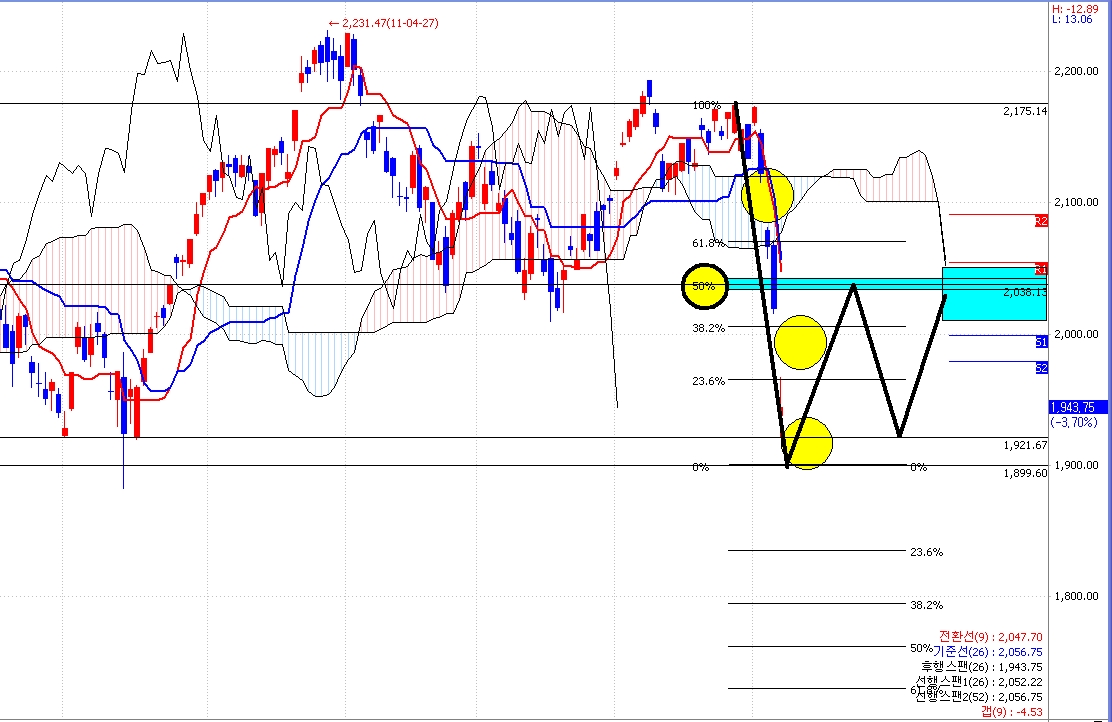The image size is (1112, 722).
Task: Select the blue S1 support marker
Action: (1041, 342)
